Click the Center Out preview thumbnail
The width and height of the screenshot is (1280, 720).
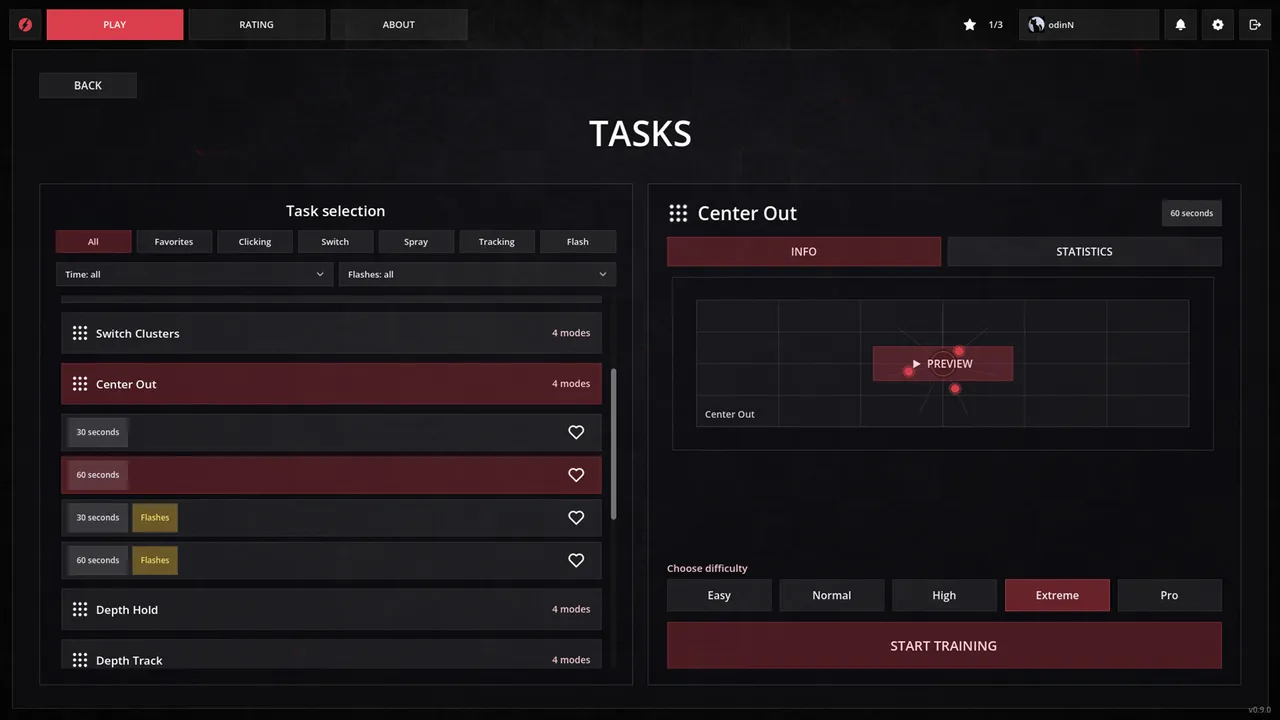click(943, 363)
